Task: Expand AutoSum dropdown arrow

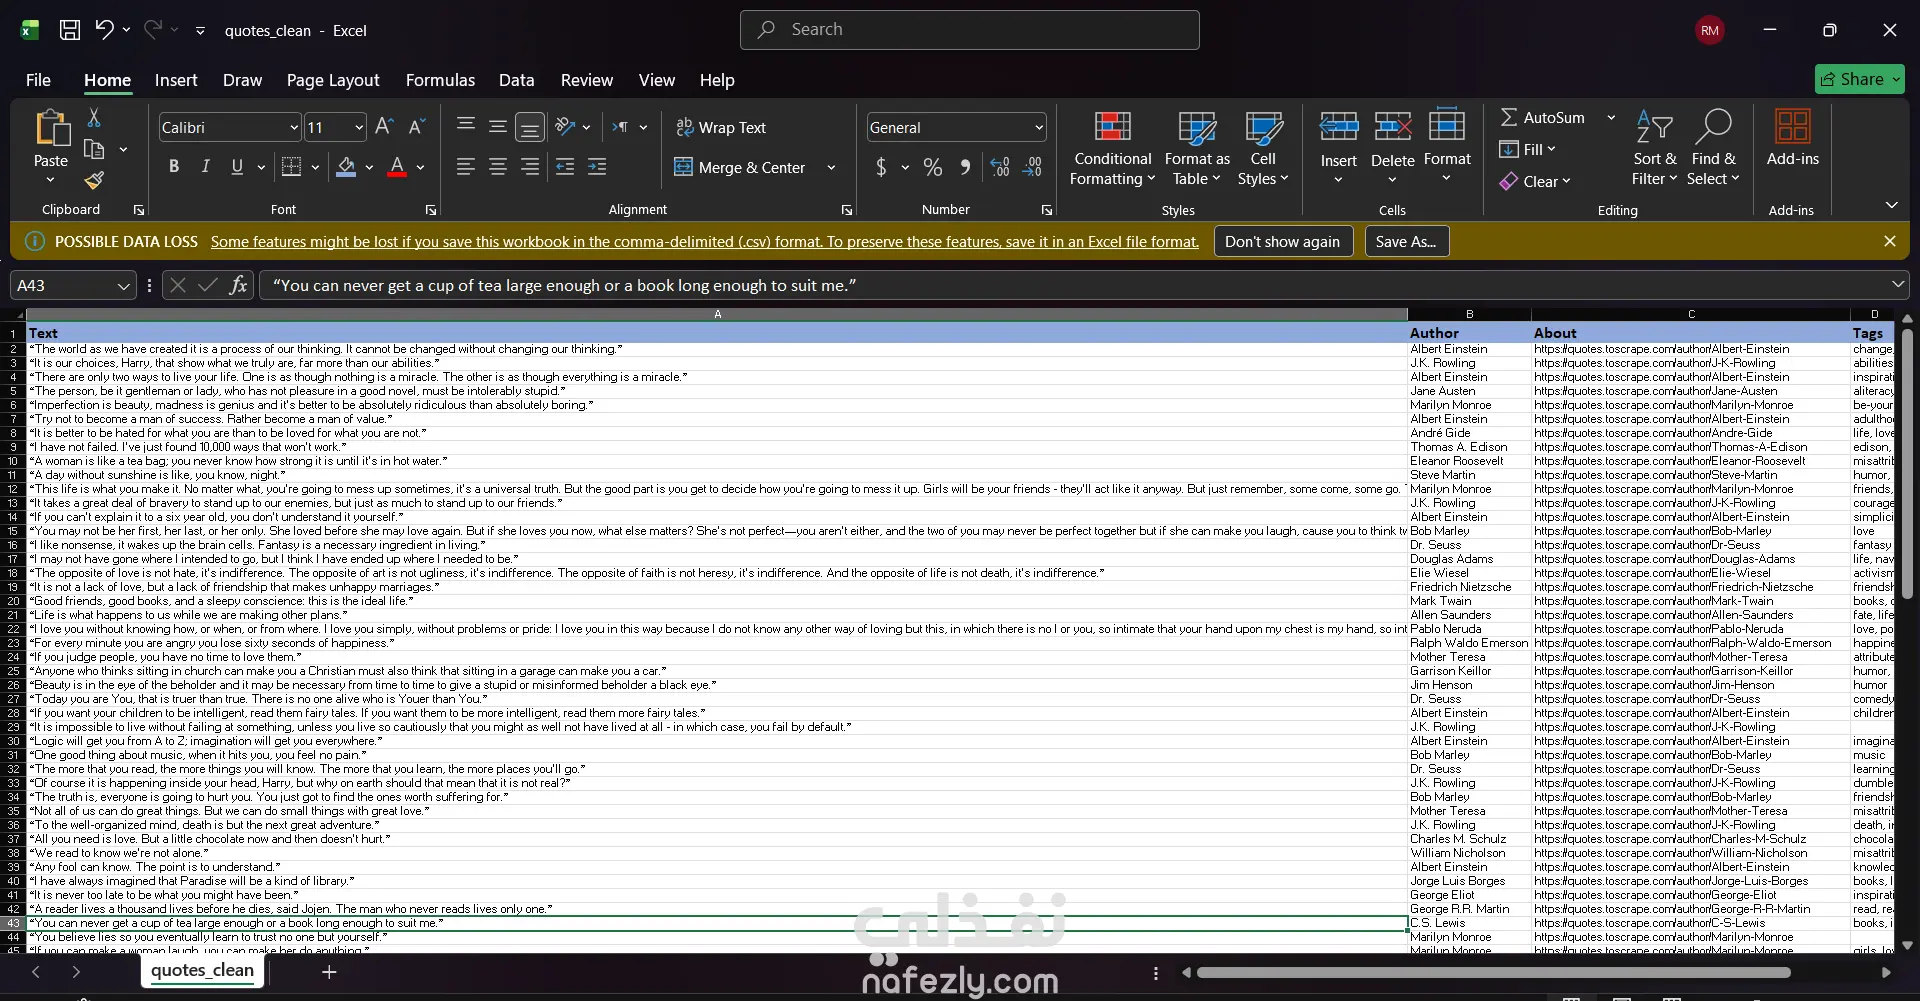Action: tap(1611, 118)
